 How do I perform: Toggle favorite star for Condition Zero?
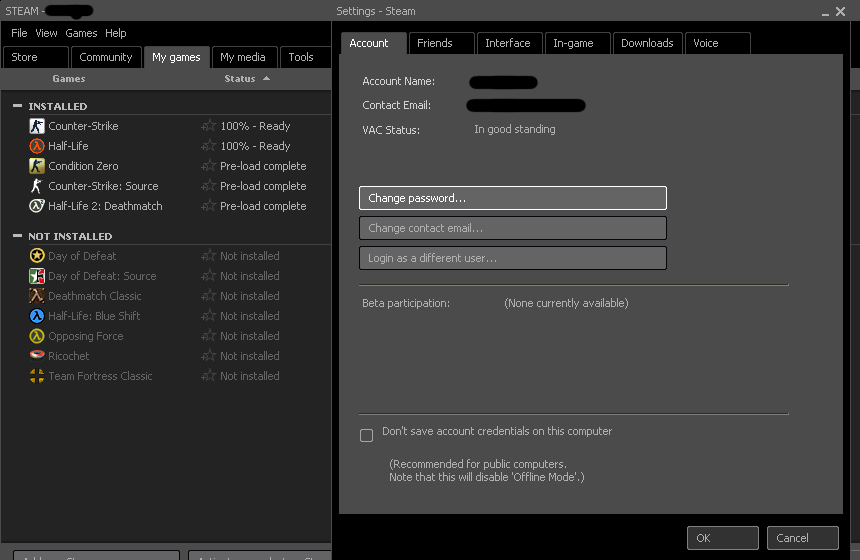click(208, 166)
